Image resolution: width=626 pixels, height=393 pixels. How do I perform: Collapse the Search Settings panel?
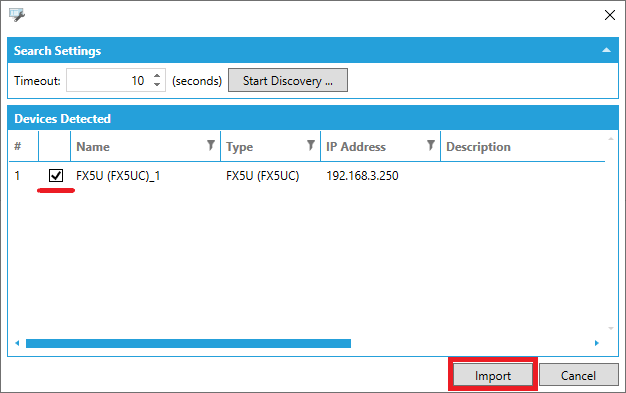coord(606,50)
